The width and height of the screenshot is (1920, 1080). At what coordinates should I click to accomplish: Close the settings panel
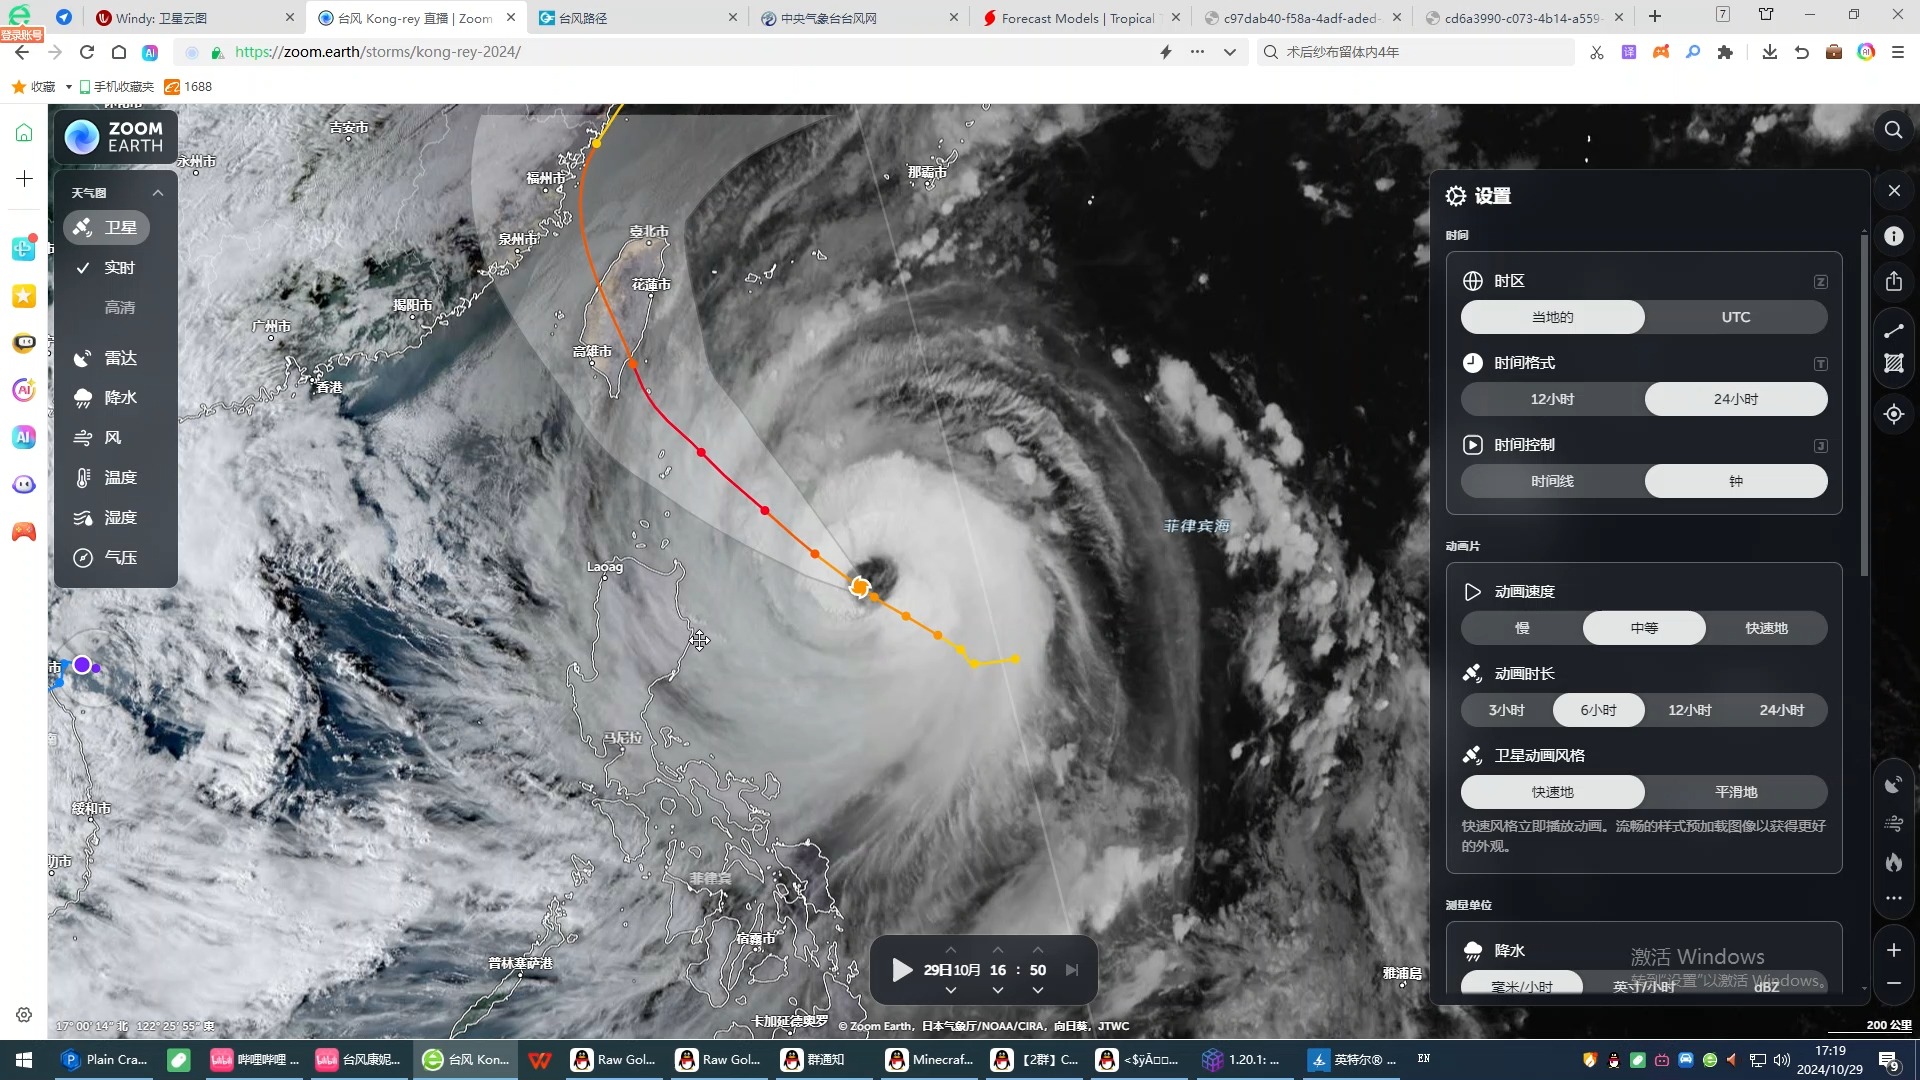(x=1894, y=191)
